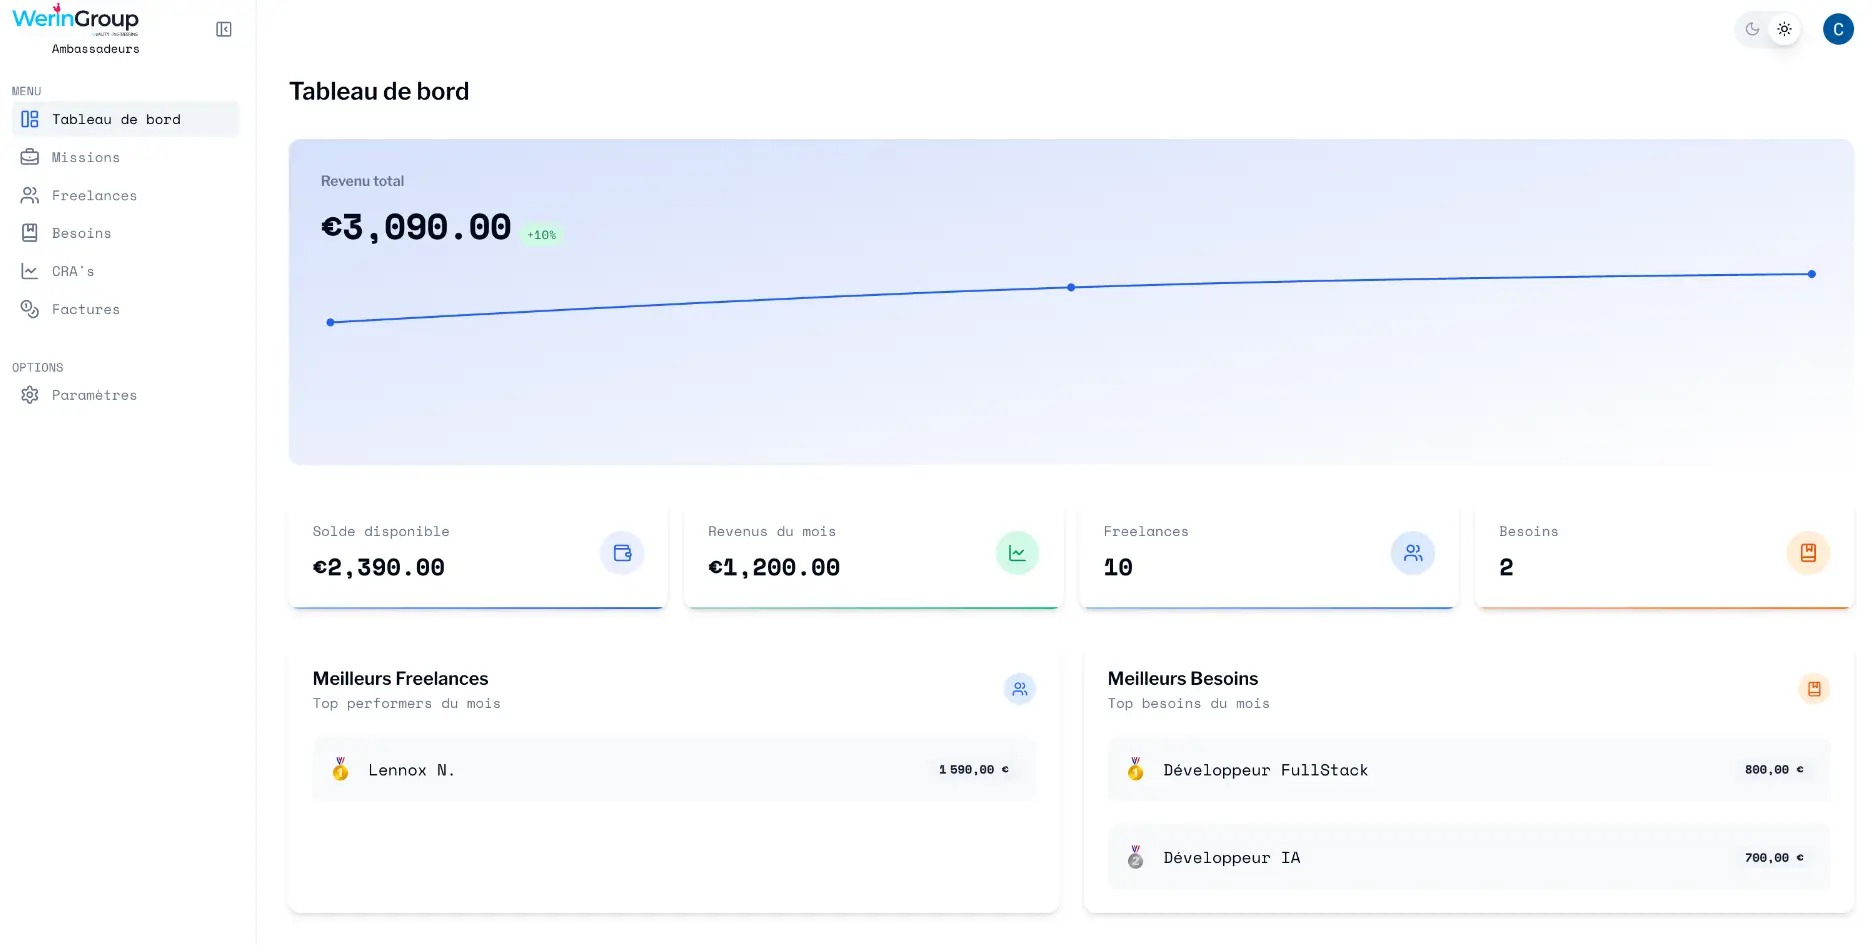Enable light mode sun icon
Viewport: 1873px width, 945px height.
[1784, 29]
